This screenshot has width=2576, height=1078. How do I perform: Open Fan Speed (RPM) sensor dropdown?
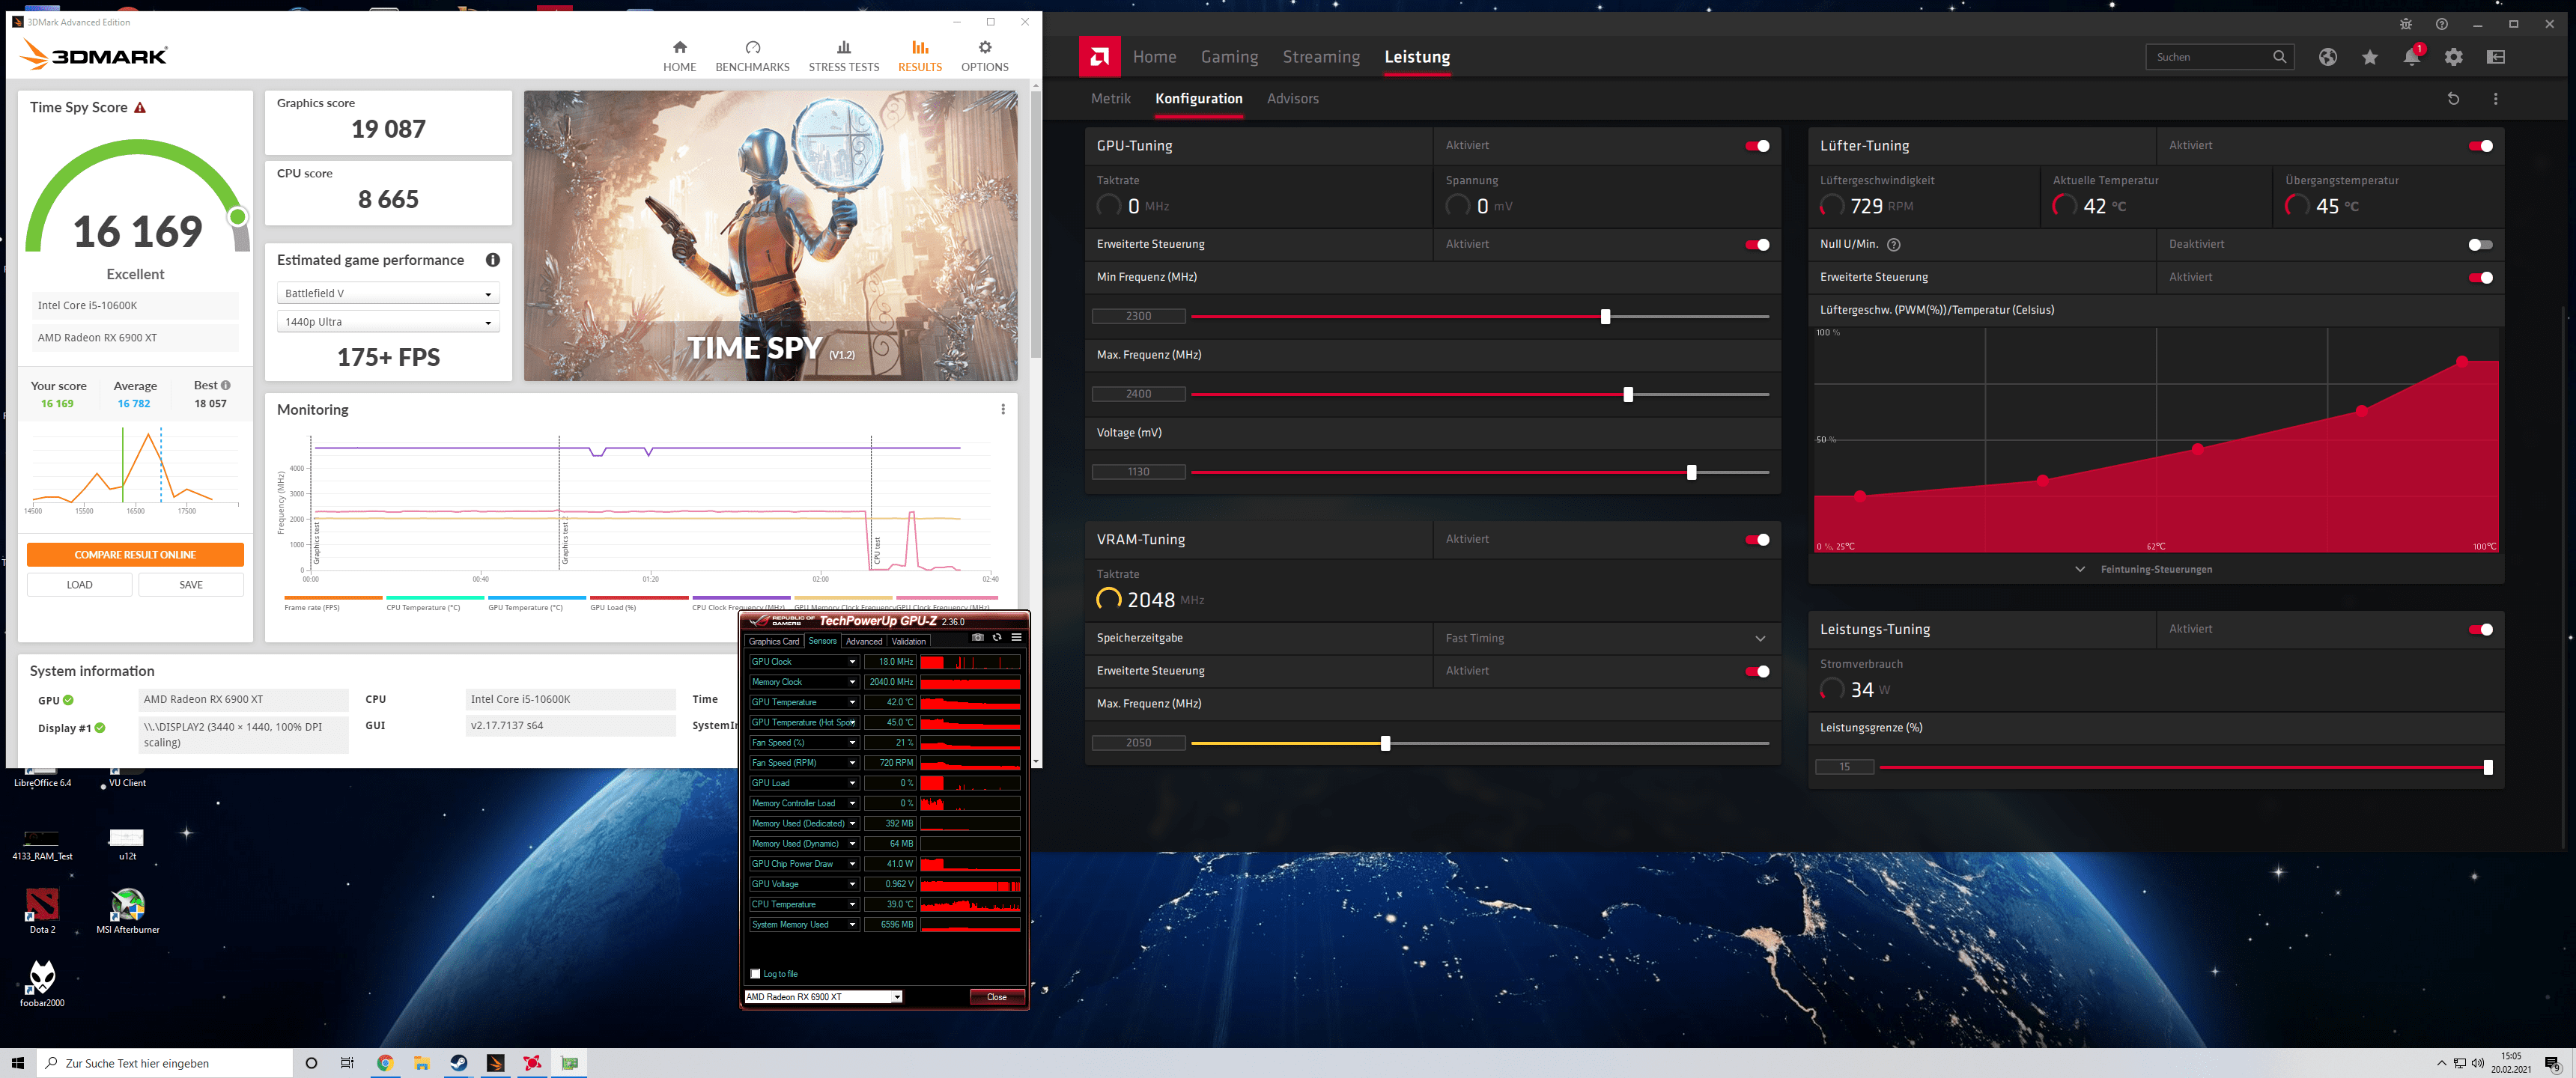pyautogui.click(x=852, y=763)
